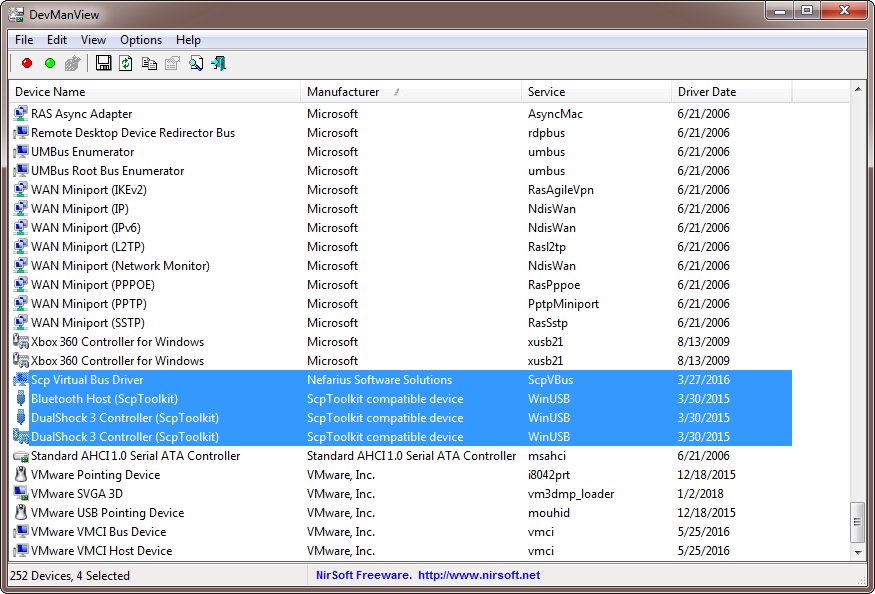The image size is (875, 594).
Task: Click the Properties toolbar icon
Action: click(x=172, y=63)
